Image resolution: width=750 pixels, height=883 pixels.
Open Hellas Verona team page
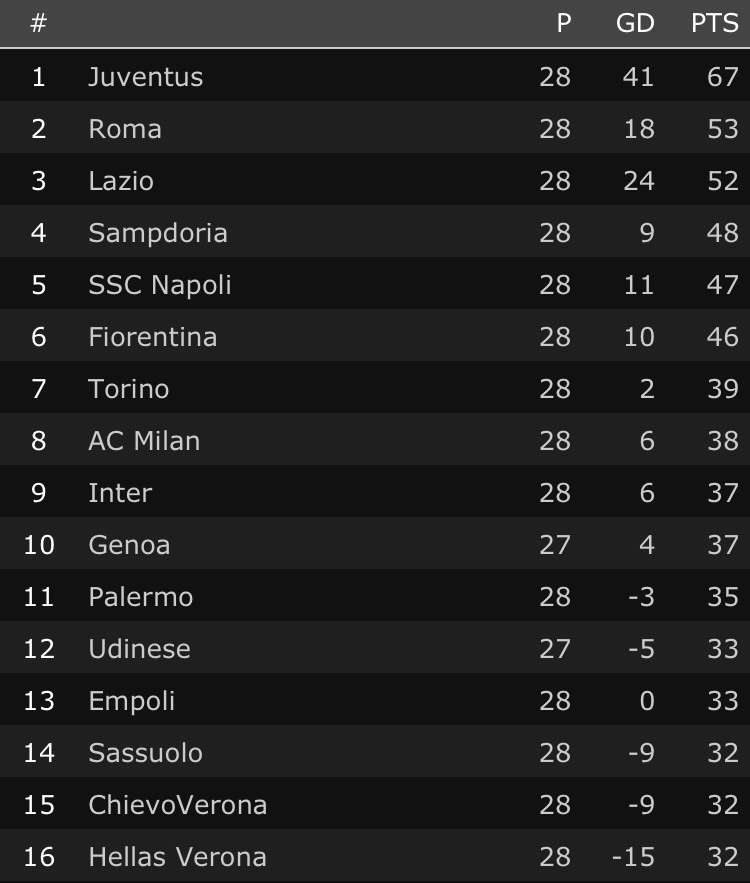pyautogui.click(x=177, y=857)
